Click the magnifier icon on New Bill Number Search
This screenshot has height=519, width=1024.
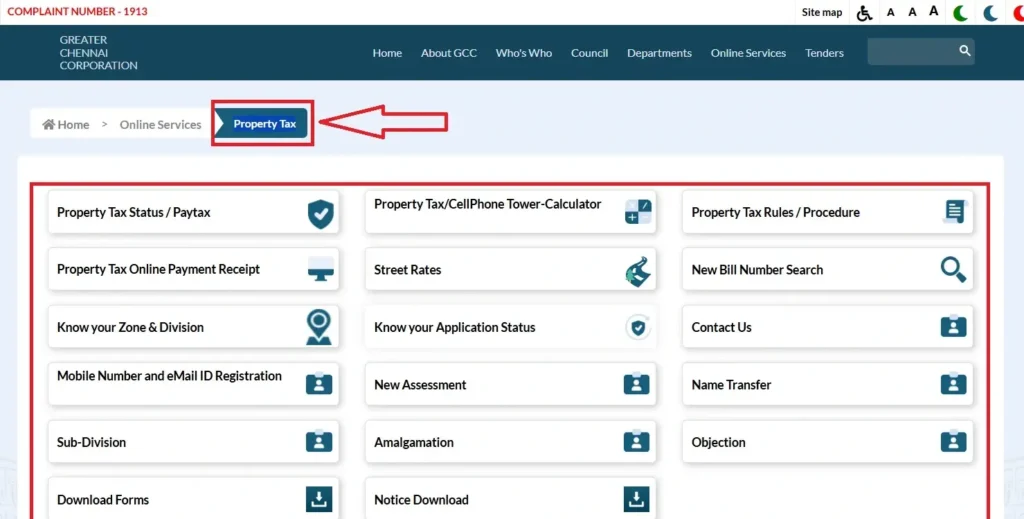(x=953, y=270)
